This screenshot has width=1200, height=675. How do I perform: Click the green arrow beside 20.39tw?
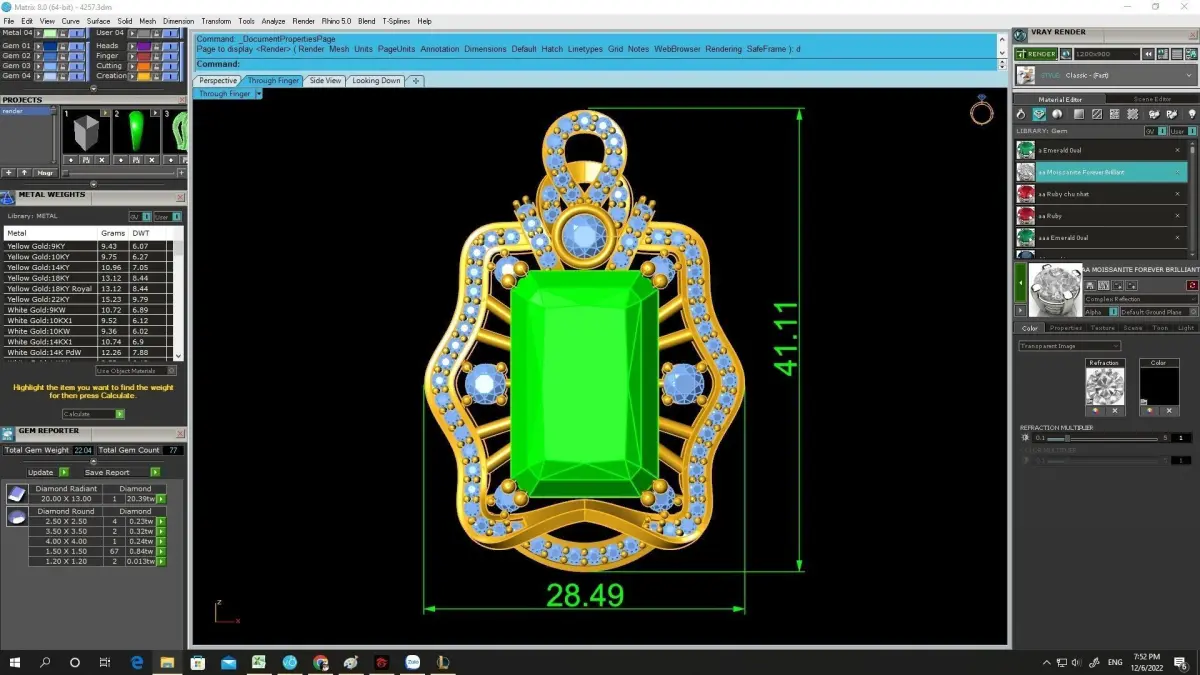[x=161, y=498]
